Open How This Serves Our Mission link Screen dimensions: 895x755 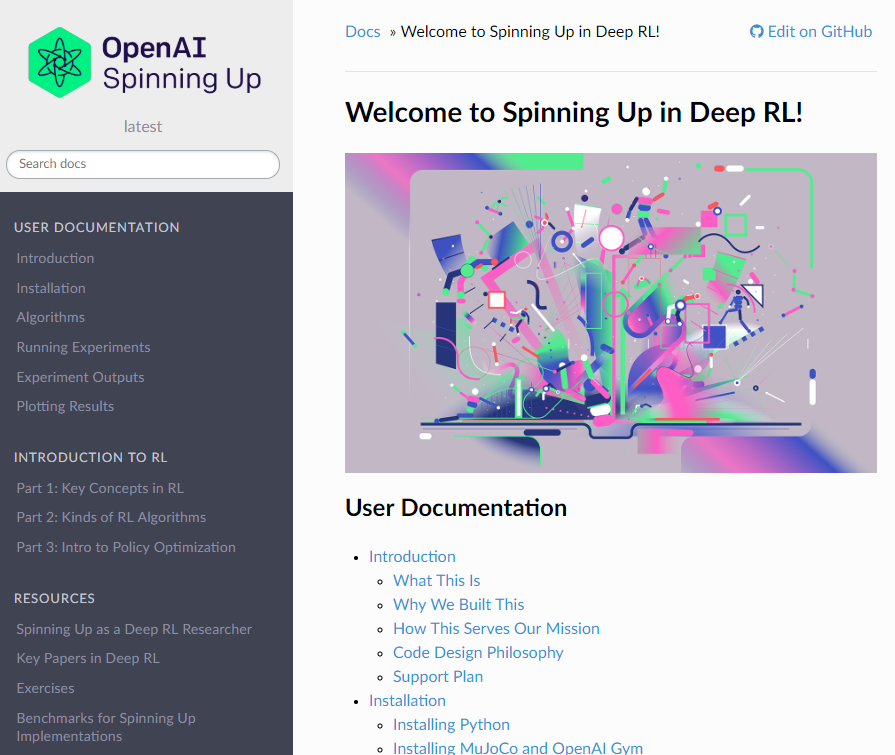(496, 629)
